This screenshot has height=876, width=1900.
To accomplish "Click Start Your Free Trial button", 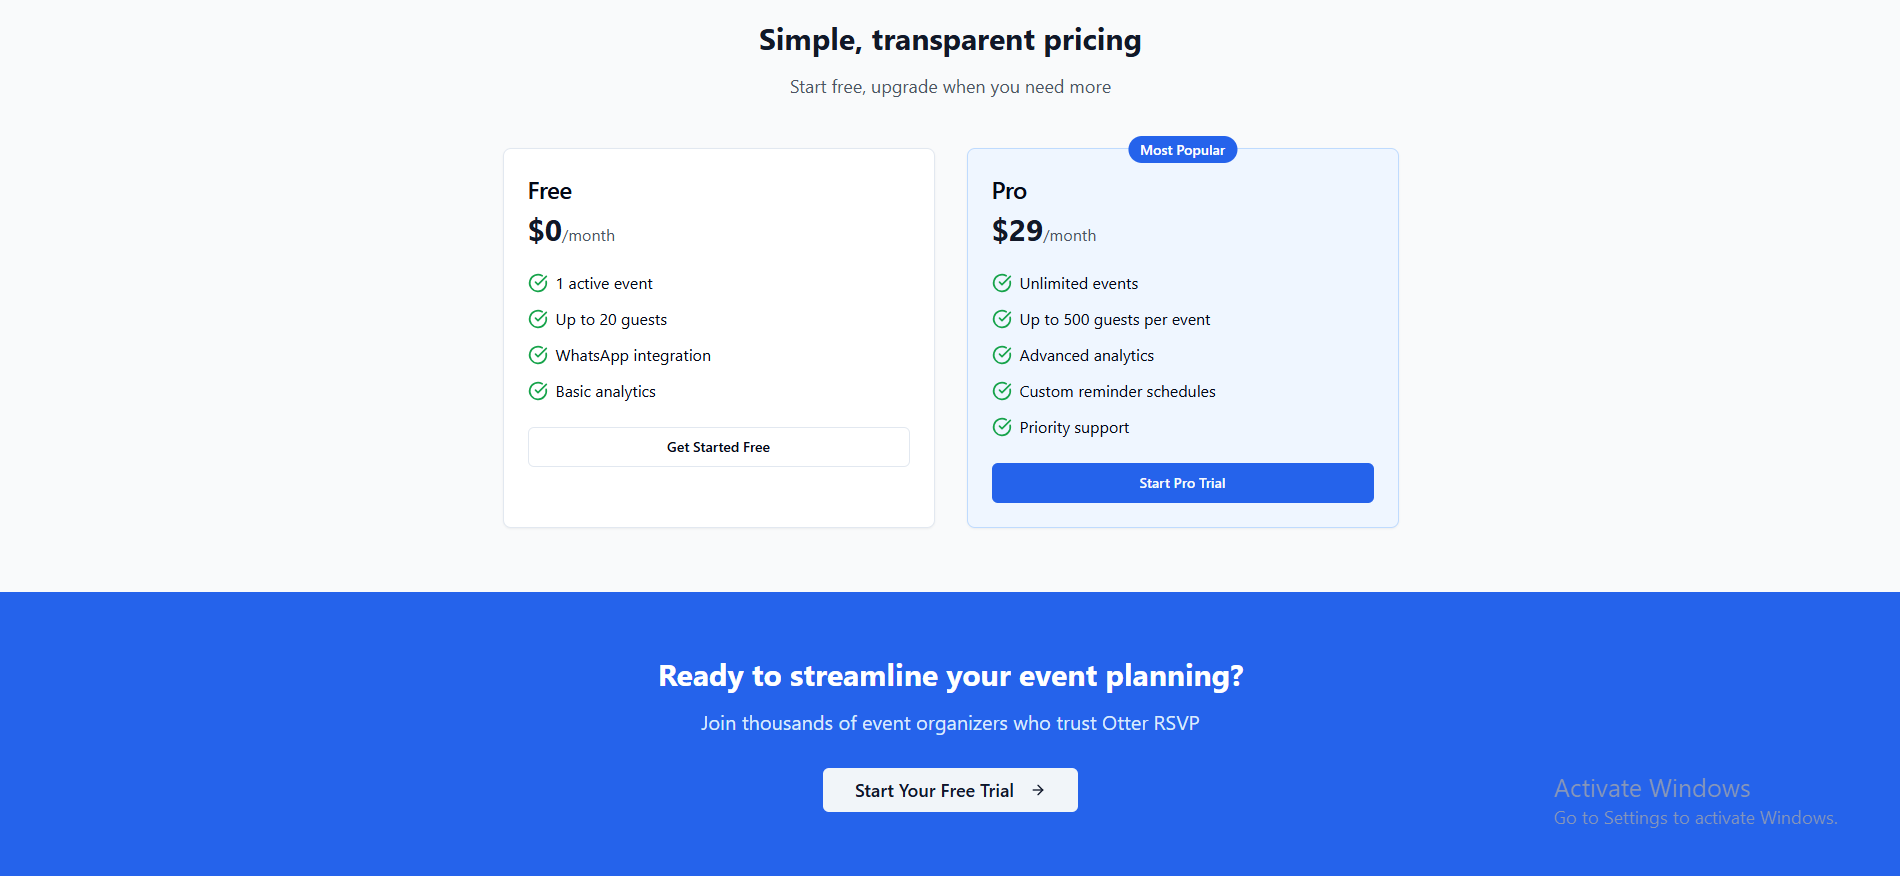I will (x=950, y=790).
